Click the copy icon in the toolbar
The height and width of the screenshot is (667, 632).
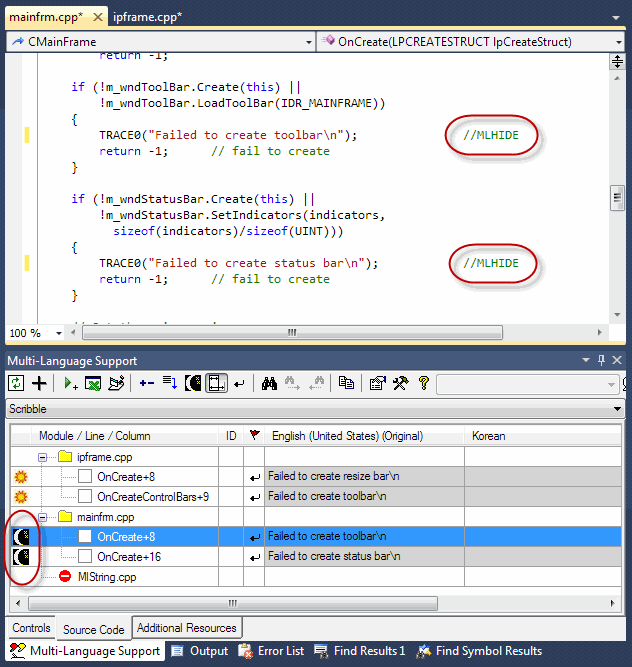tap(346, 383)
